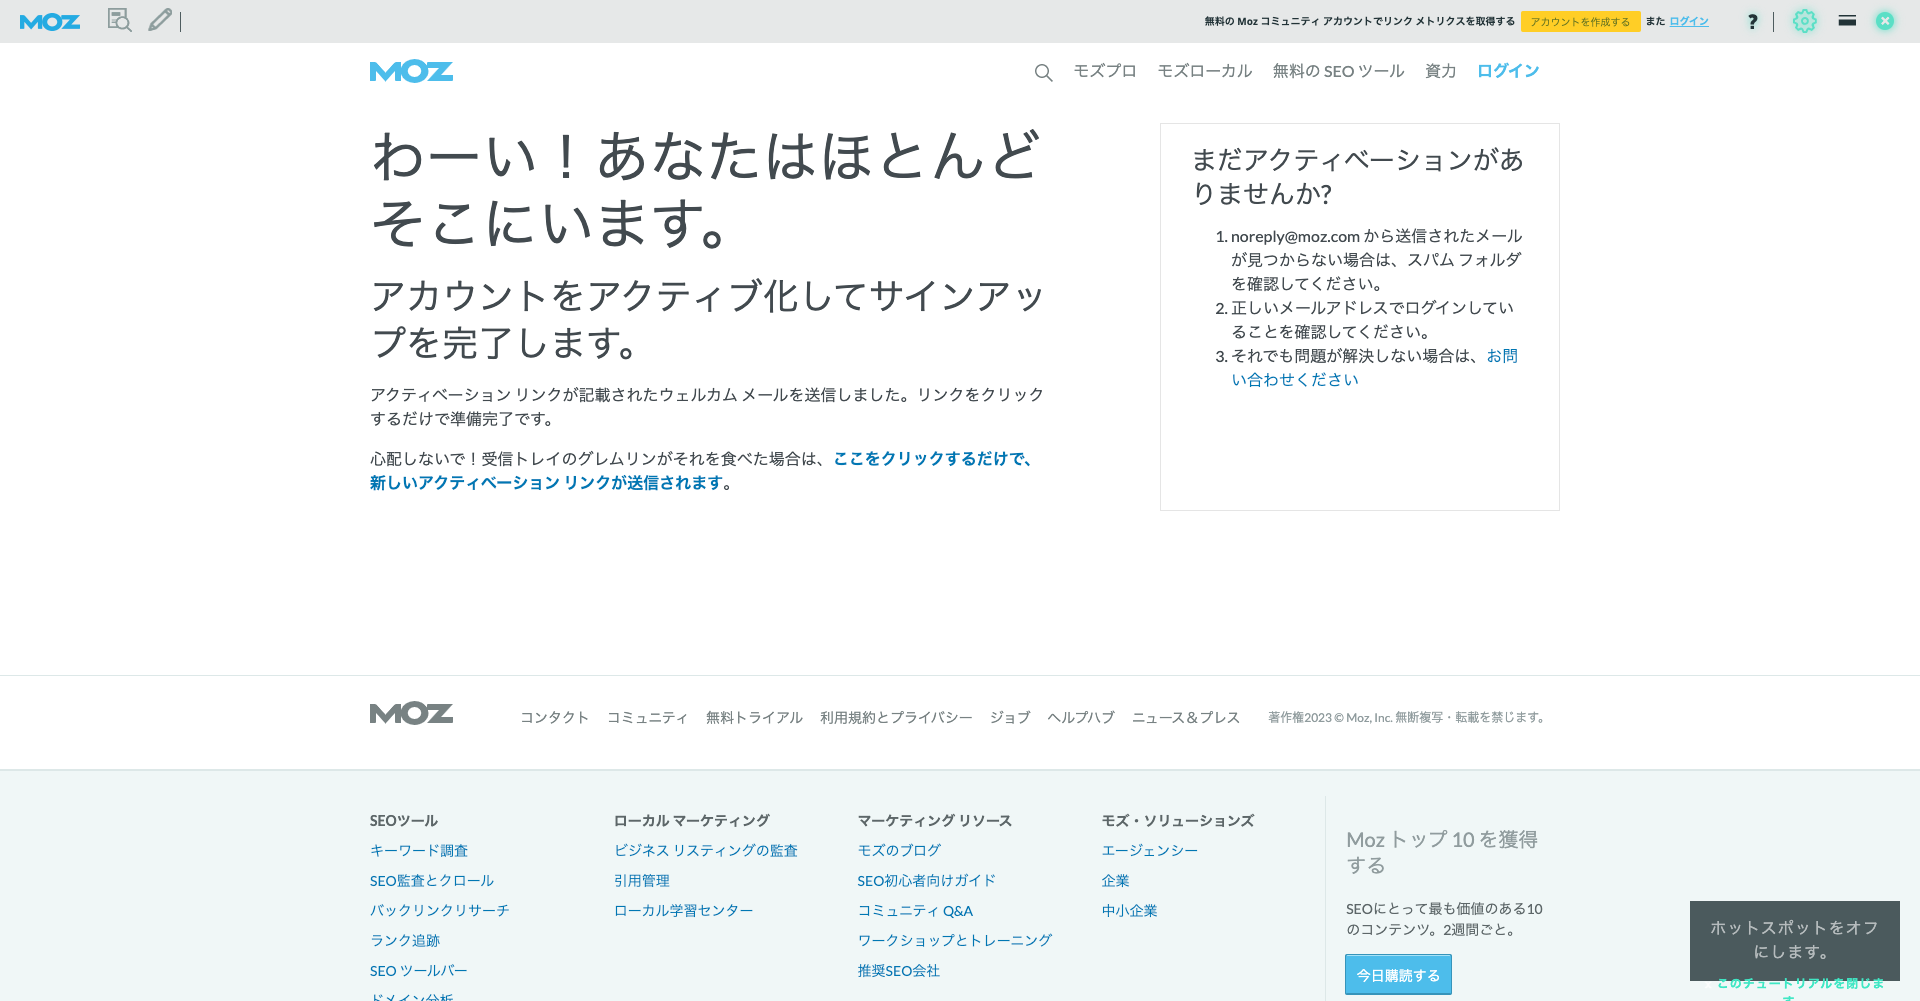Screen dimensions: 1920x1001
Task: Click 著作権2023 copyright notice text
Action: point(1408,718)
